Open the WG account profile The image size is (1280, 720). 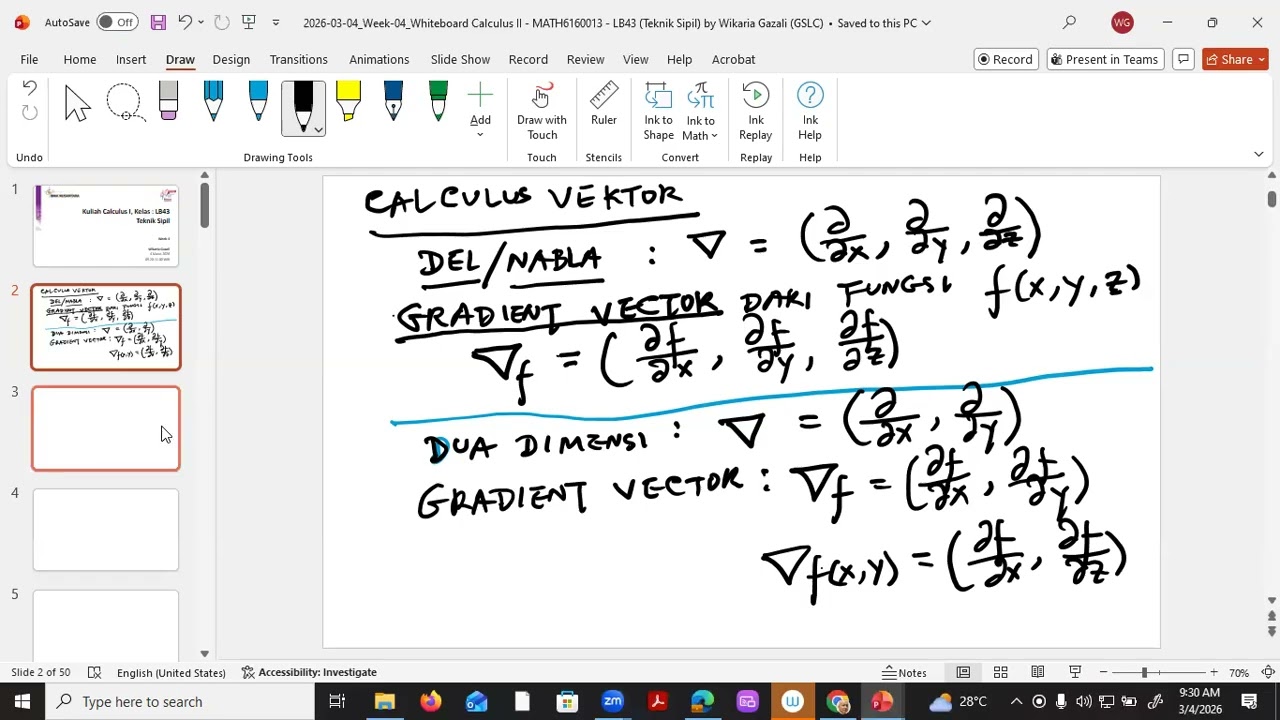1122,22
